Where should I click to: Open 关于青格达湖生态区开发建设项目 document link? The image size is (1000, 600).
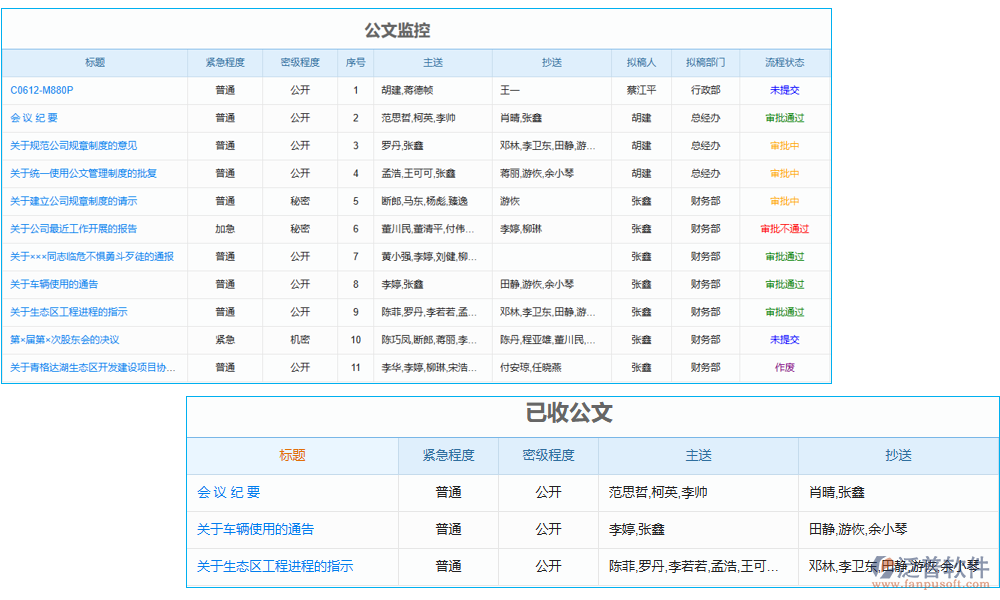click(92, 368)
